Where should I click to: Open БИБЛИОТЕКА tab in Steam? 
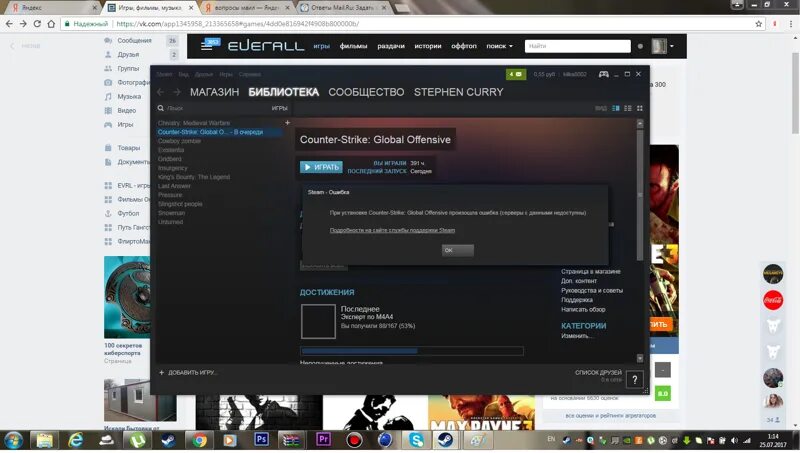click(x=284, y=92)
